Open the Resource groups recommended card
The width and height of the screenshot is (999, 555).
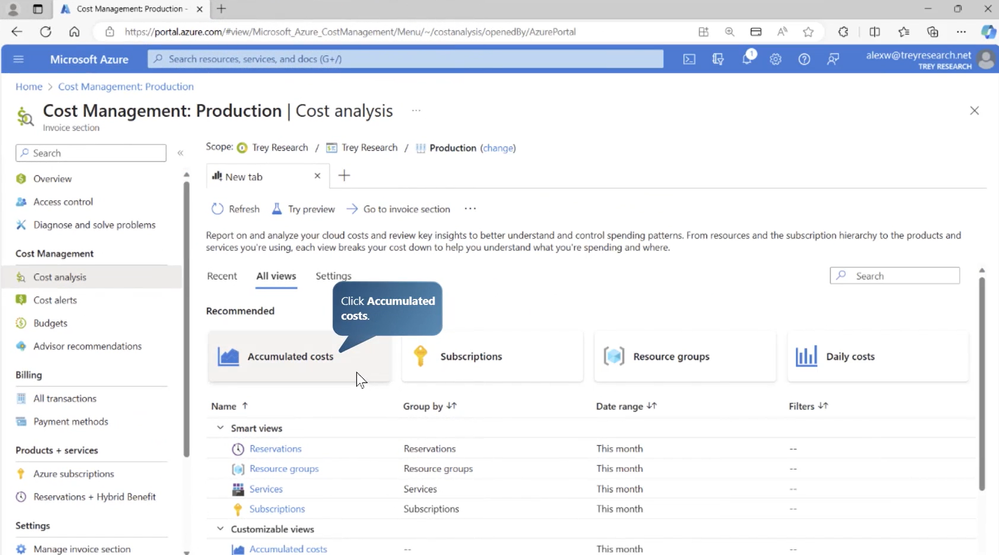[x=685, y=356]
